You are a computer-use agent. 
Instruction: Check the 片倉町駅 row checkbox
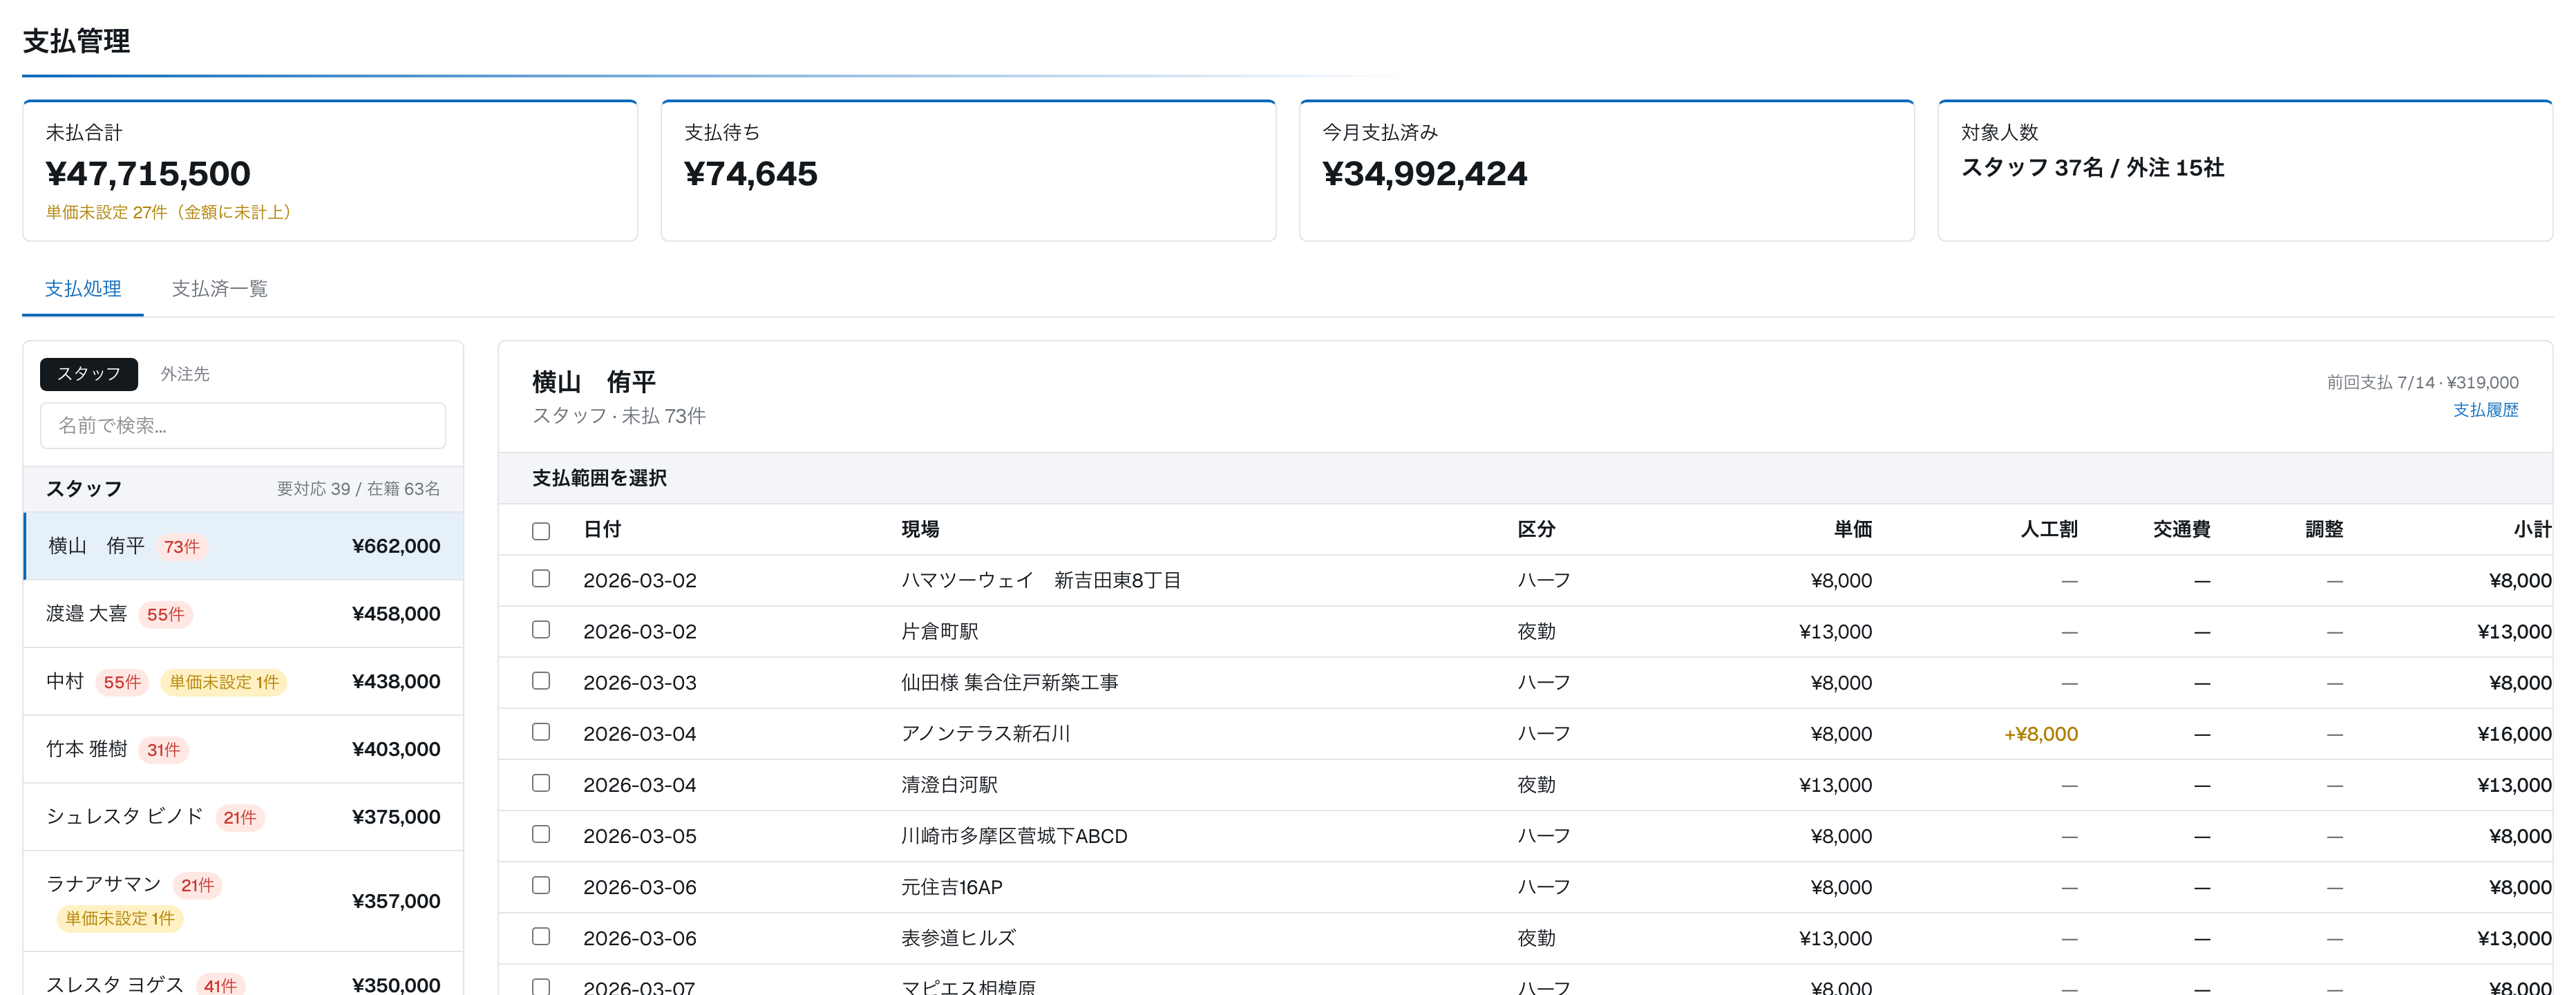tap(541, 630)
